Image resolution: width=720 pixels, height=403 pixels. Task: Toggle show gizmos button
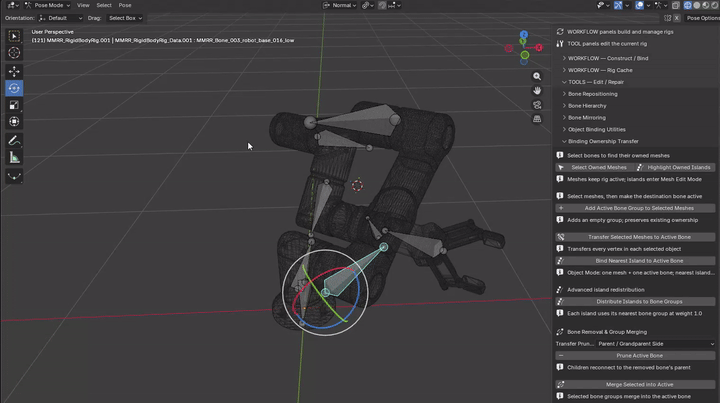(x=618, y=5)
